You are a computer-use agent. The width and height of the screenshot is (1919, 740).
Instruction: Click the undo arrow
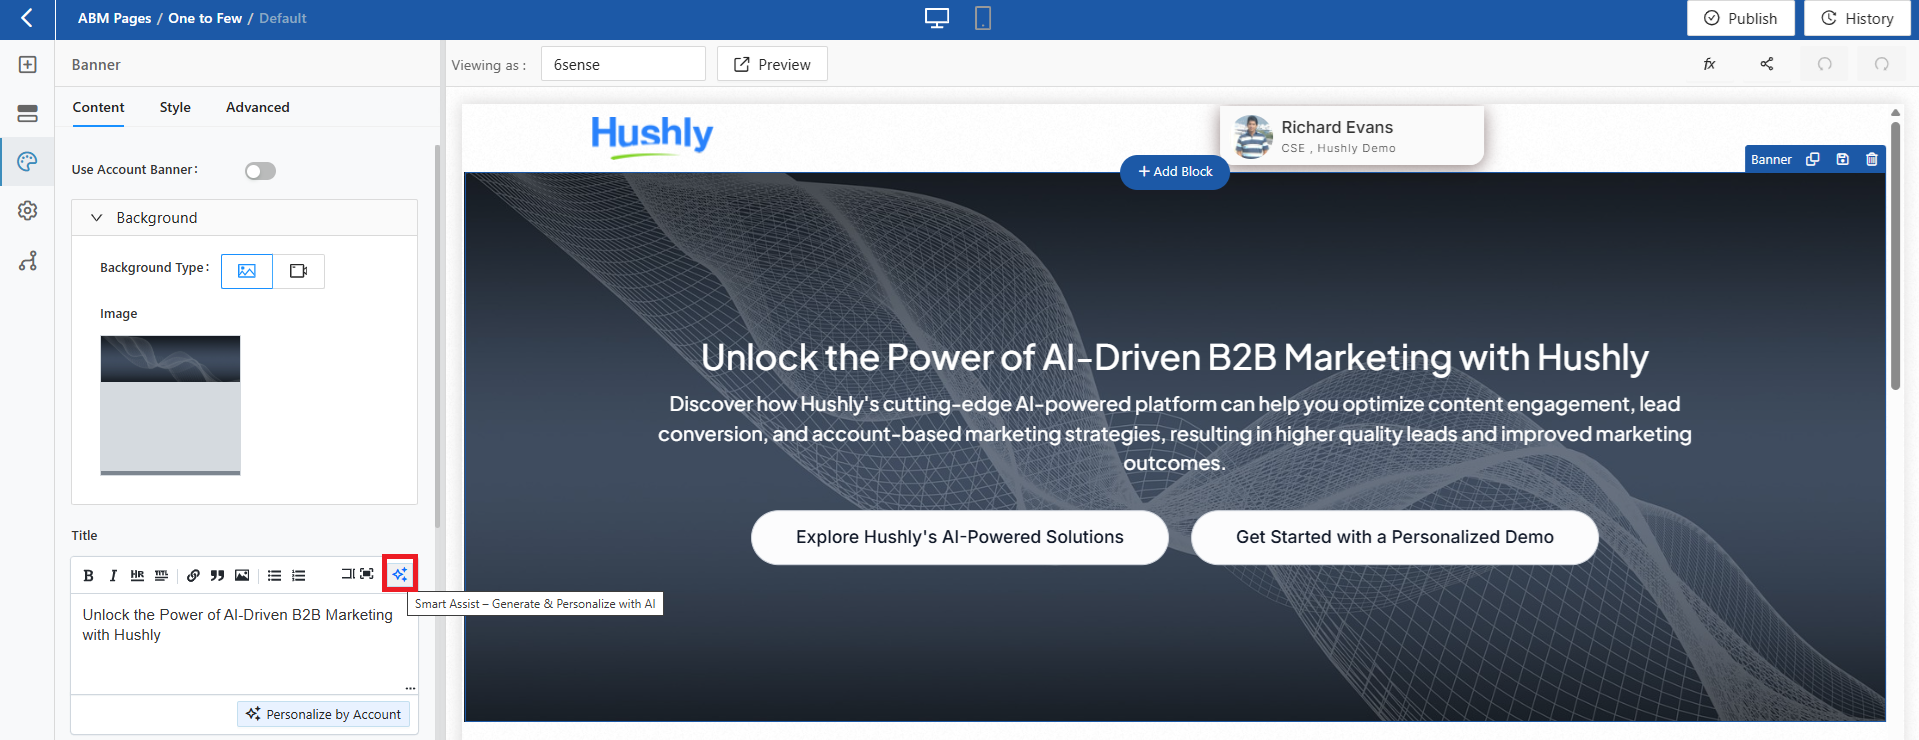[1825, 64]
